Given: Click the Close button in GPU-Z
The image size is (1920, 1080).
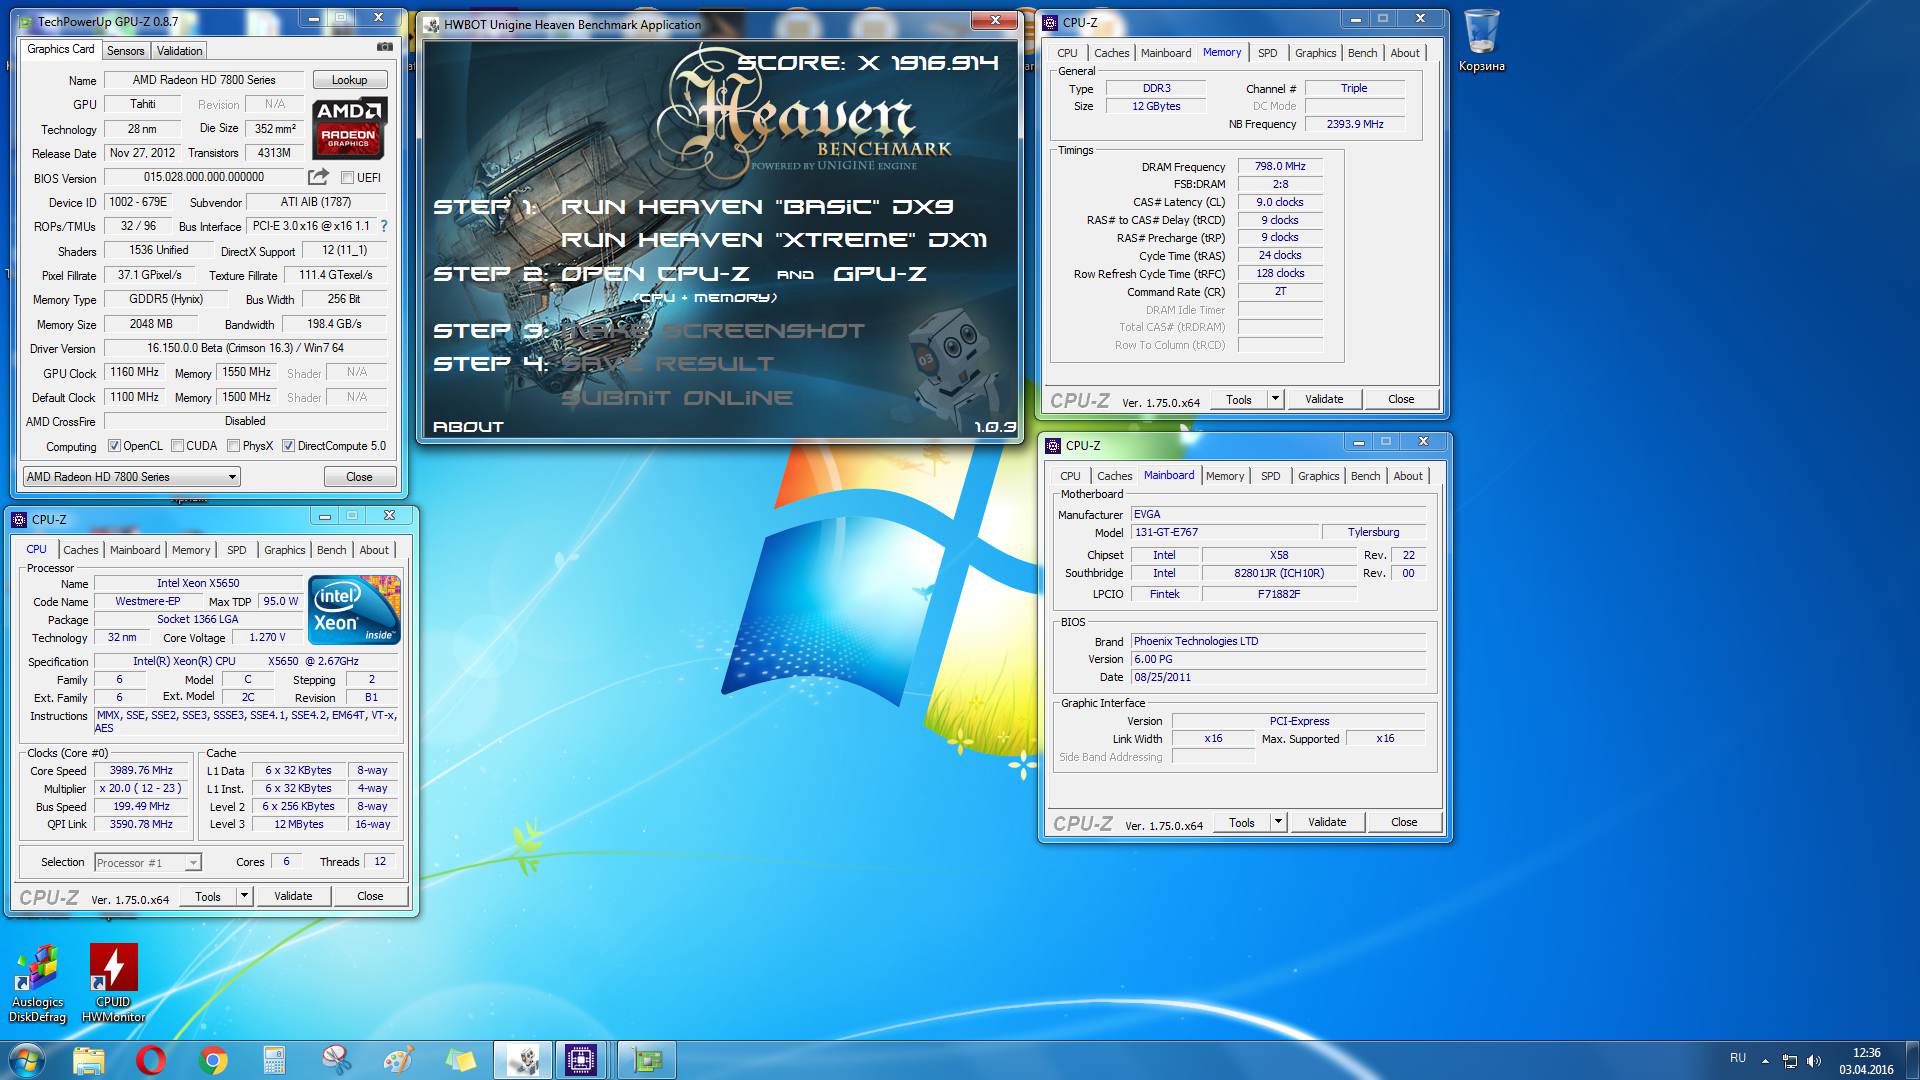Looking at the screenshot, I should click(359, 477).
